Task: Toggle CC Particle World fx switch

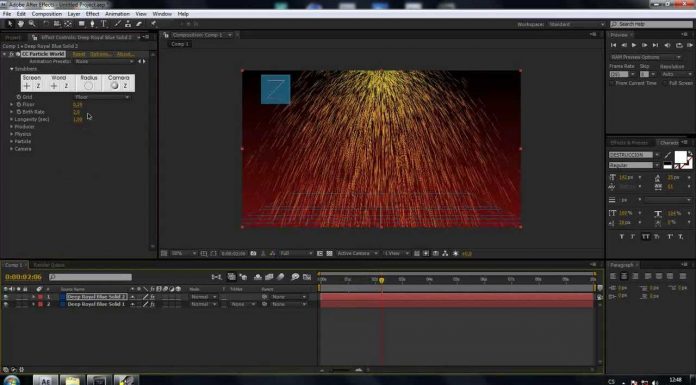Action: [12, 54]
